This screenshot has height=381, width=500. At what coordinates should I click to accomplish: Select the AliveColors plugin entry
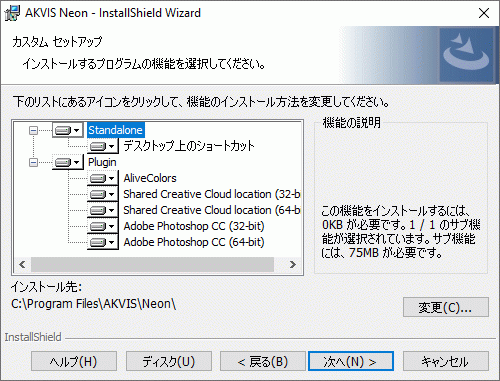coord(150,178)
